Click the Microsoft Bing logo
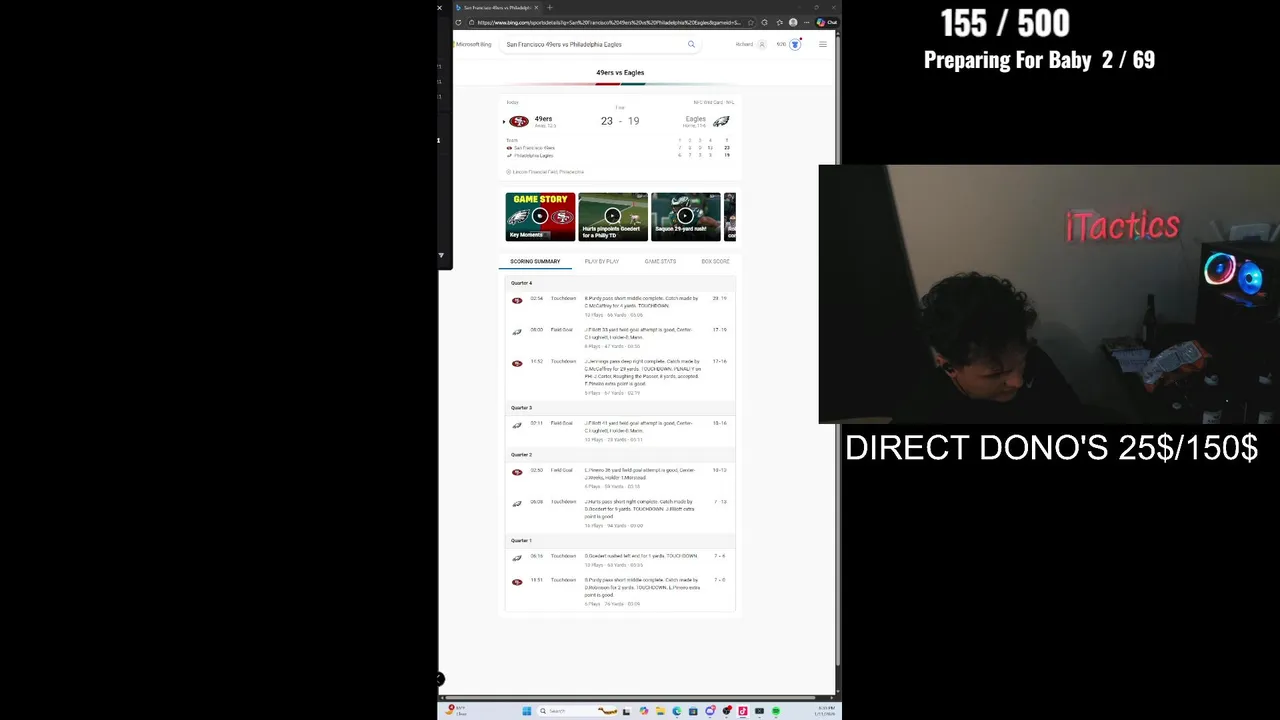This screenshot has height=720, width=1280. 473,44
